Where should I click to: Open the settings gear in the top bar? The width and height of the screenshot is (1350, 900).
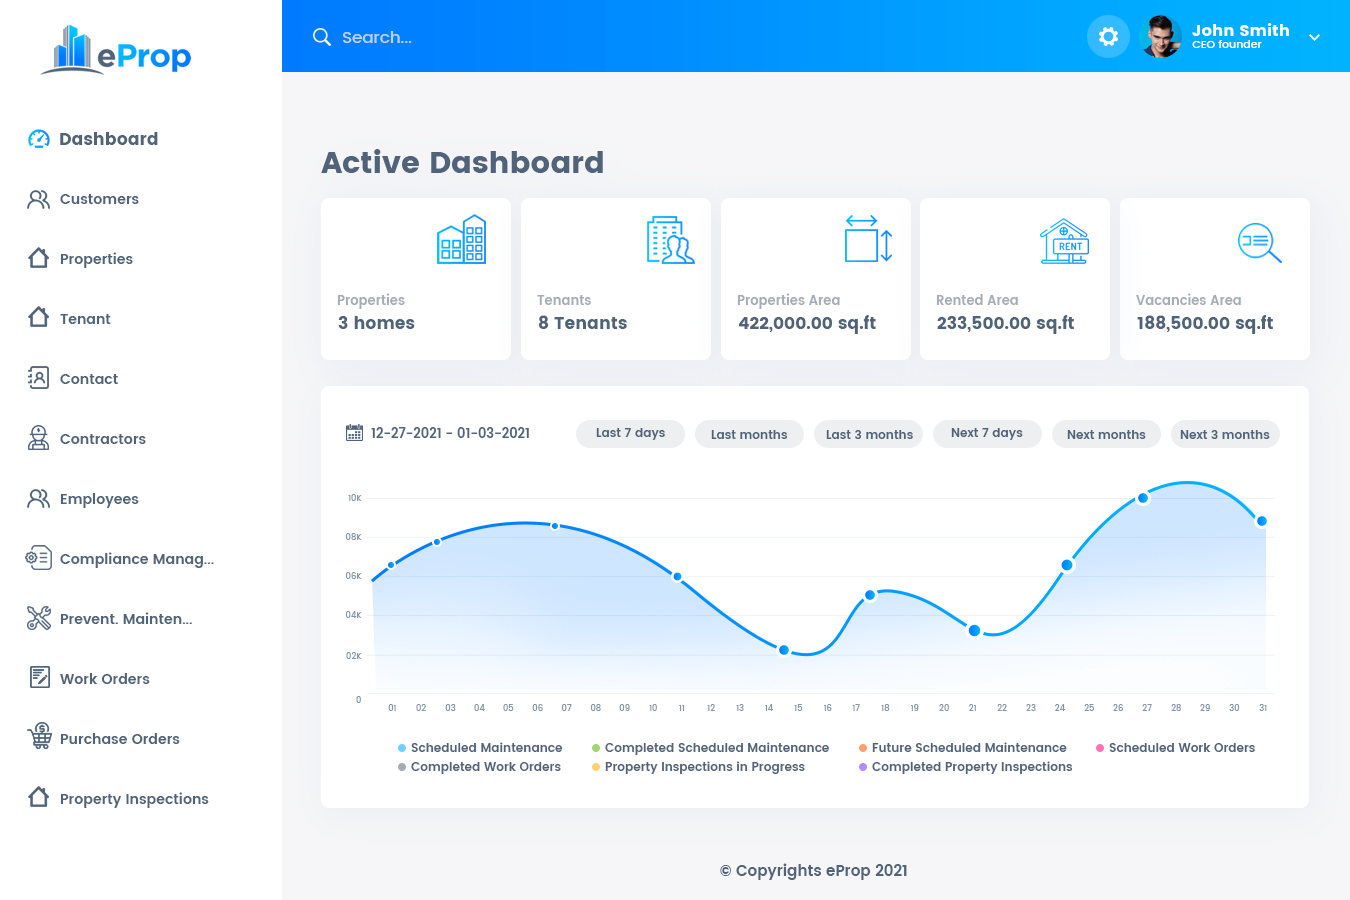point(1108,36)
